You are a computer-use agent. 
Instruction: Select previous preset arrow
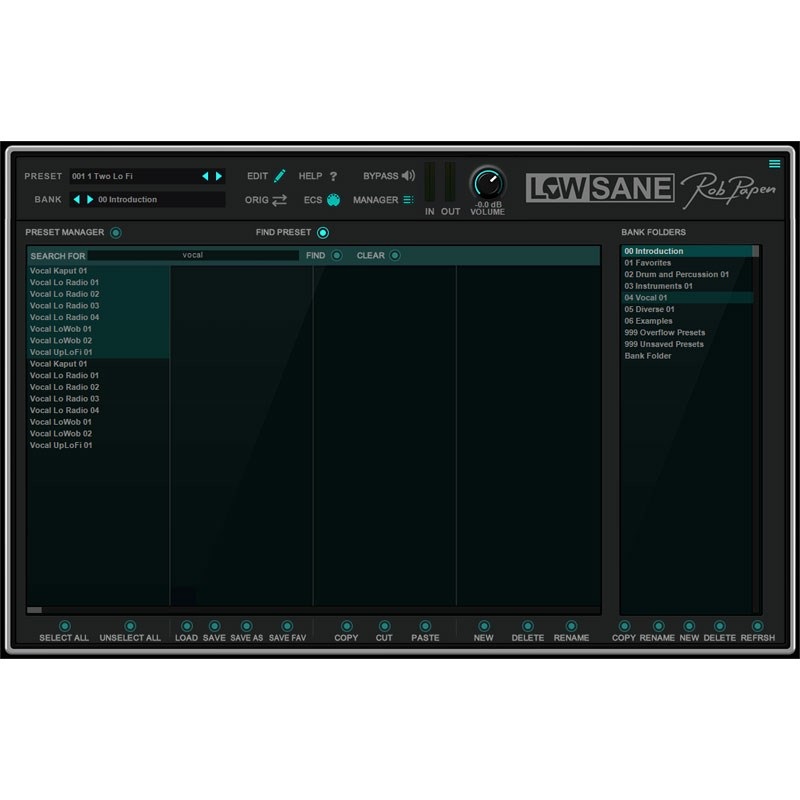point(205,176)
